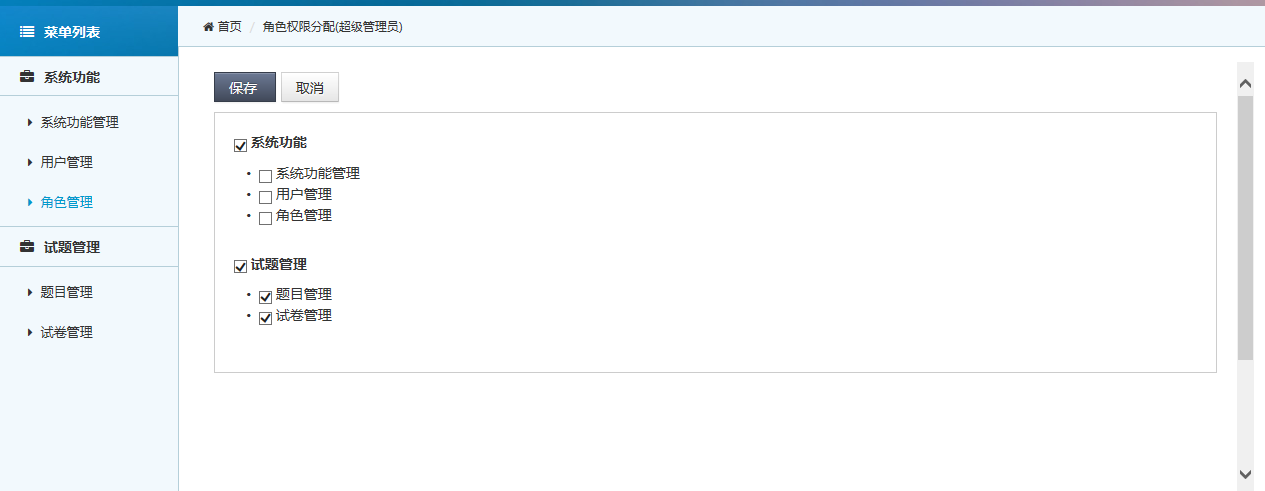
Task: Collapse the 试题管理 sidebar section header
Action: click(x=89, y=247)
